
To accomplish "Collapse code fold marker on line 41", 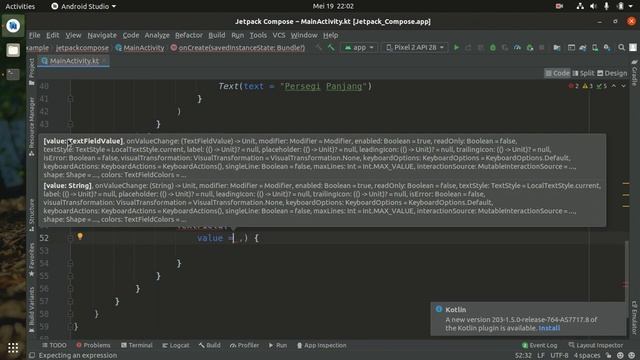I will click(70, 99).
